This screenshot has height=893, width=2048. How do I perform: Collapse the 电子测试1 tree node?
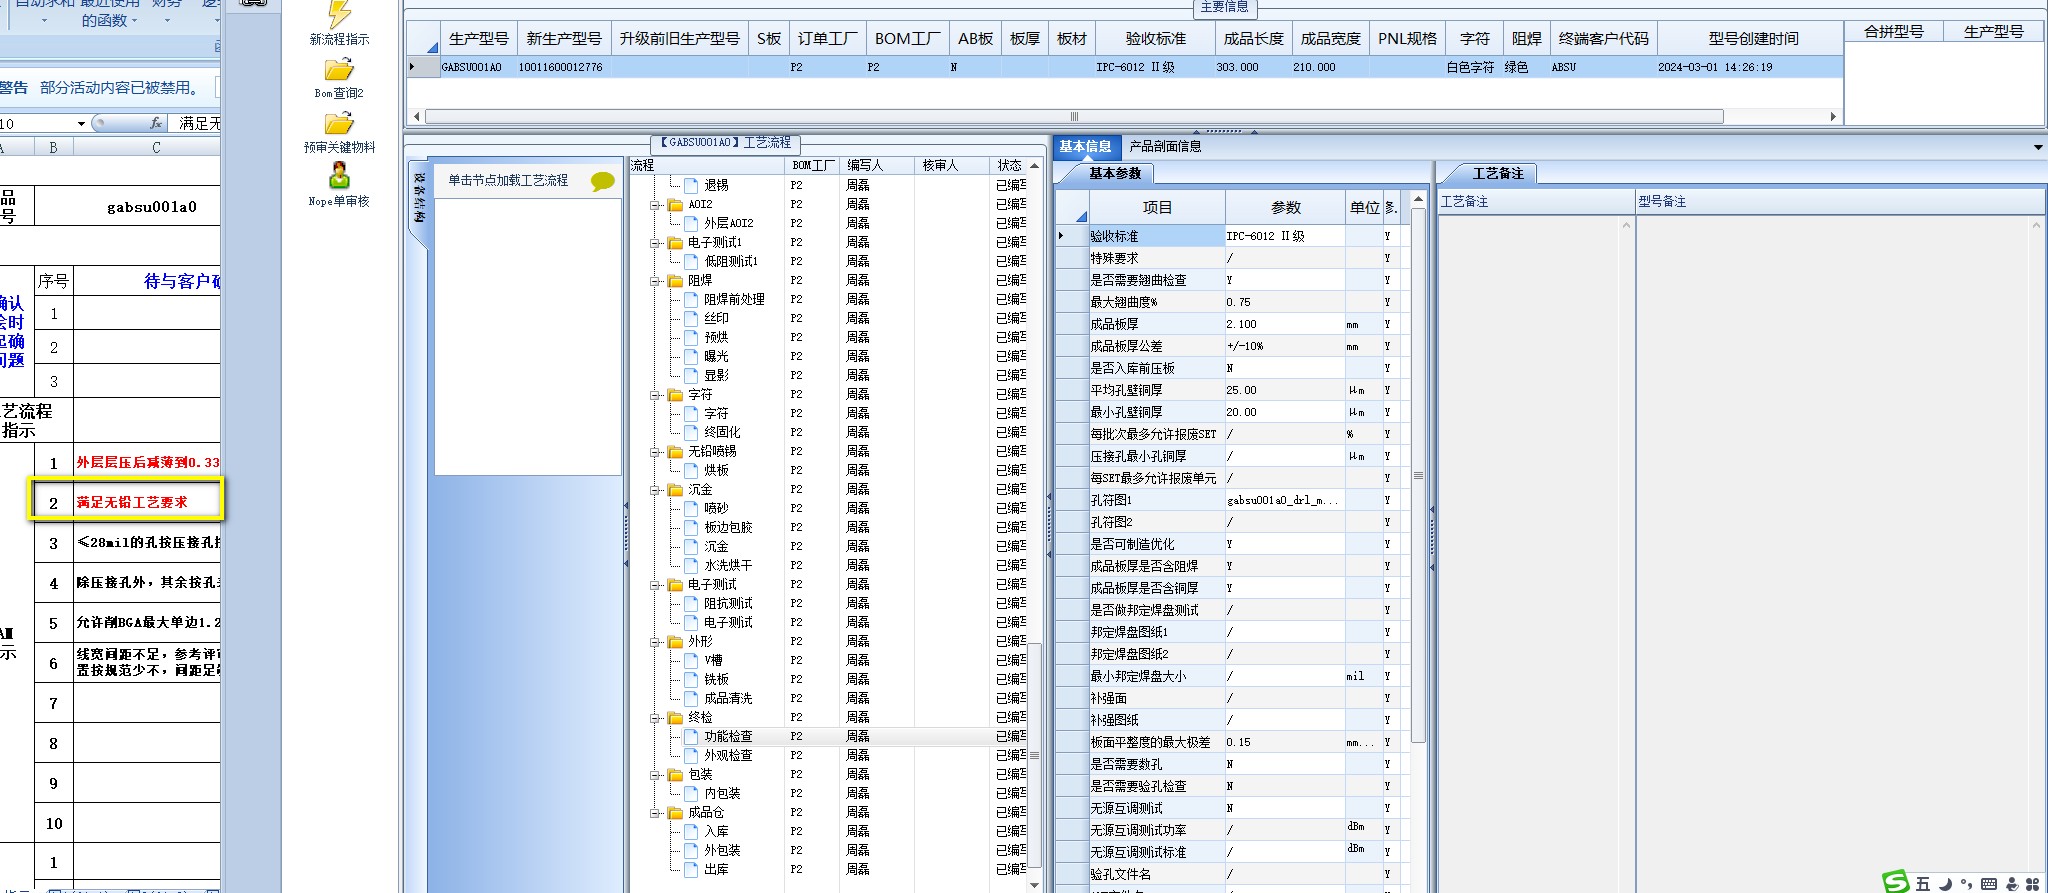click(x=655, y=242)
